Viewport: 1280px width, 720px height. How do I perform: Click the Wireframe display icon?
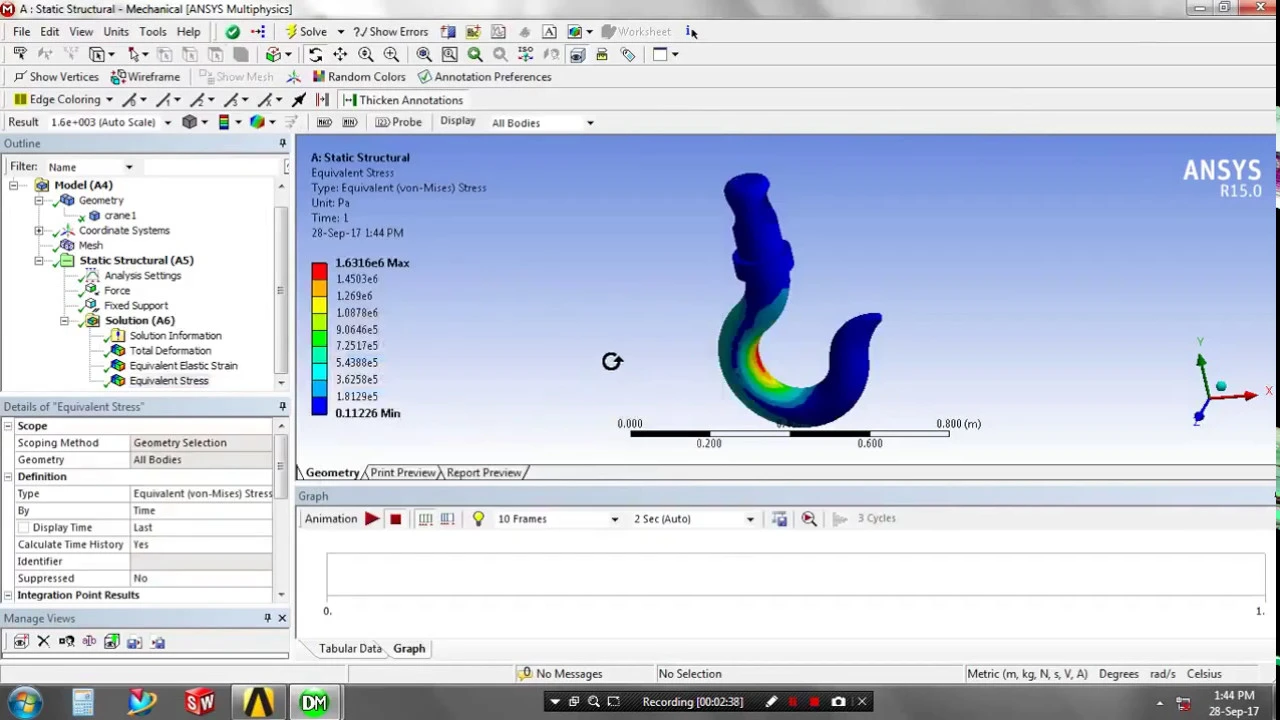point(118,77)
